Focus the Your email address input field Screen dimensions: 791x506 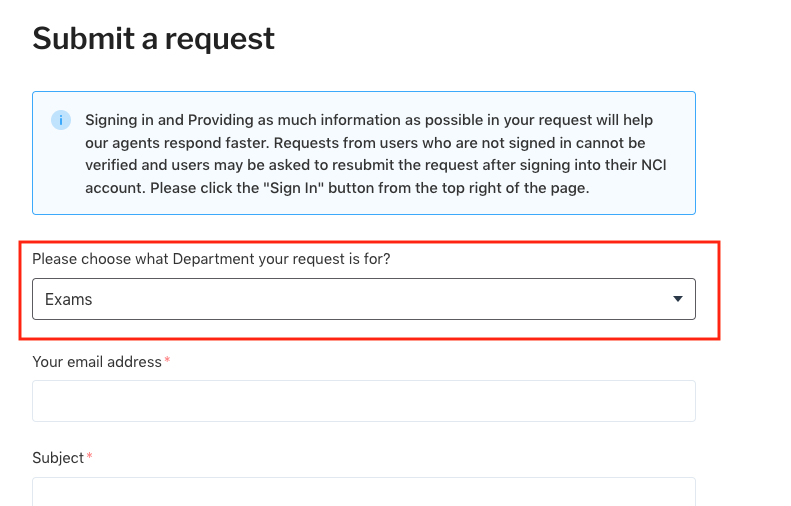point(363,401)
